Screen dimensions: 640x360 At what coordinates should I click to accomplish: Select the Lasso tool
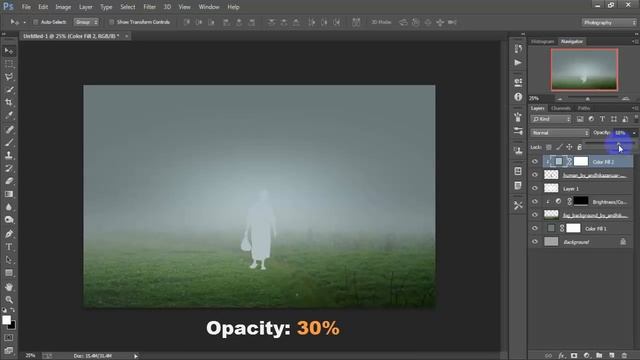click(9, 77)
